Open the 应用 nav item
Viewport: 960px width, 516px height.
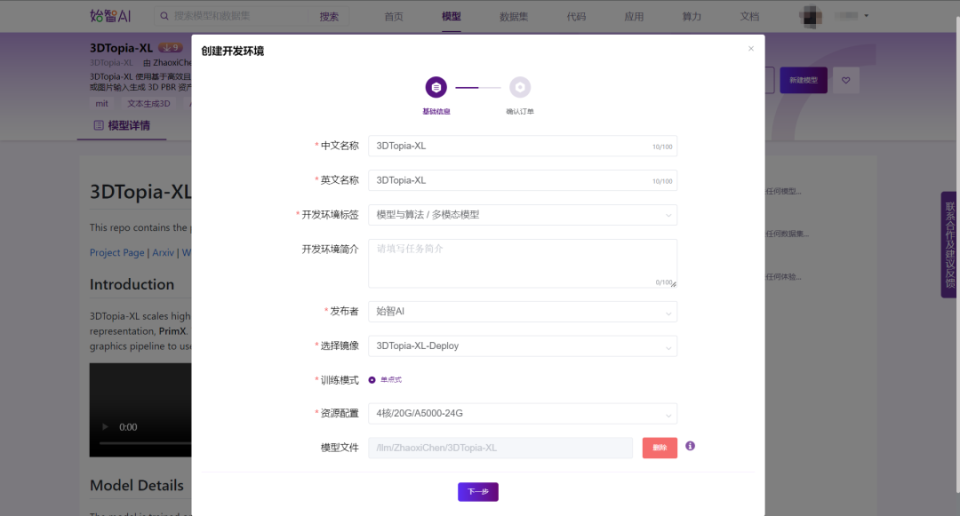(x=634, y=17)
